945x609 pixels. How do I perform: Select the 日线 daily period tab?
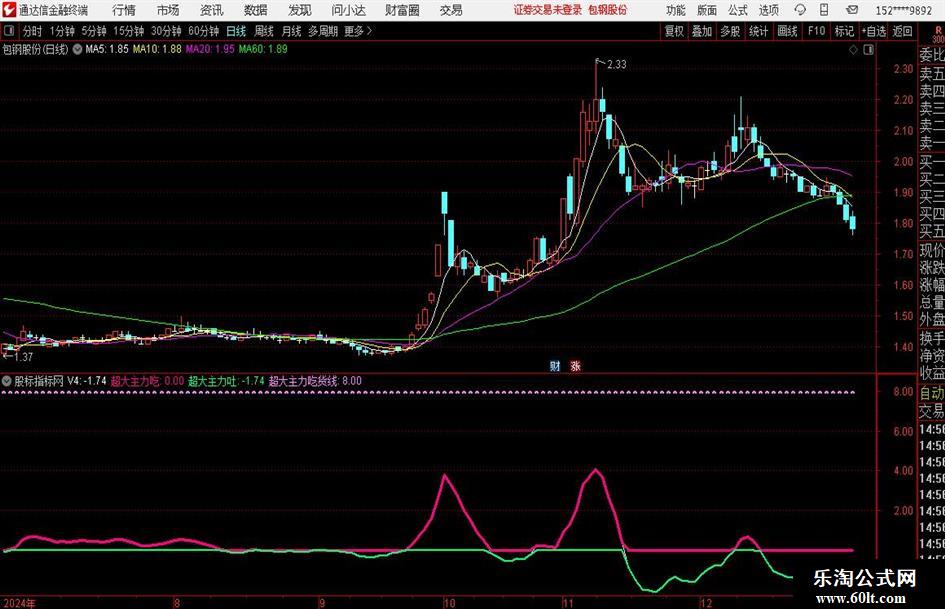point(236,31)
